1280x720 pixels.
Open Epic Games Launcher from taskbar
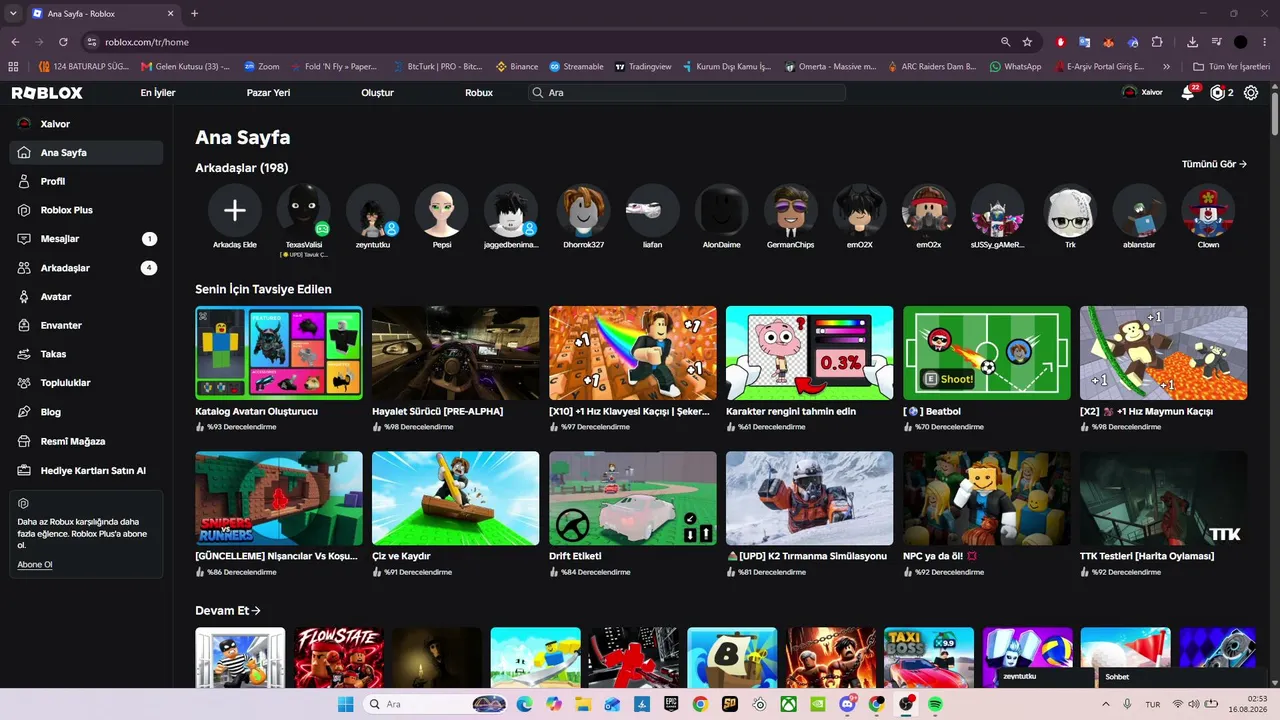[671, 704]
